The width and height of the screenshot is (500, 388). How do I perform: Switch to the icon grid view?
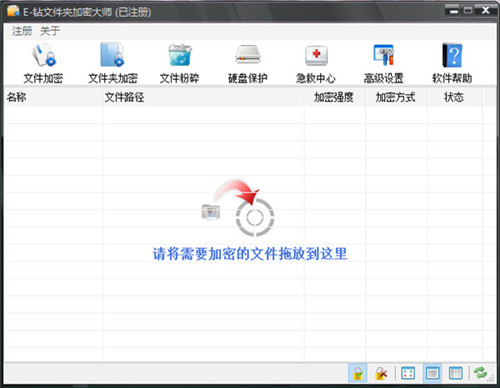pyautogui.click(x=408, y=373)
